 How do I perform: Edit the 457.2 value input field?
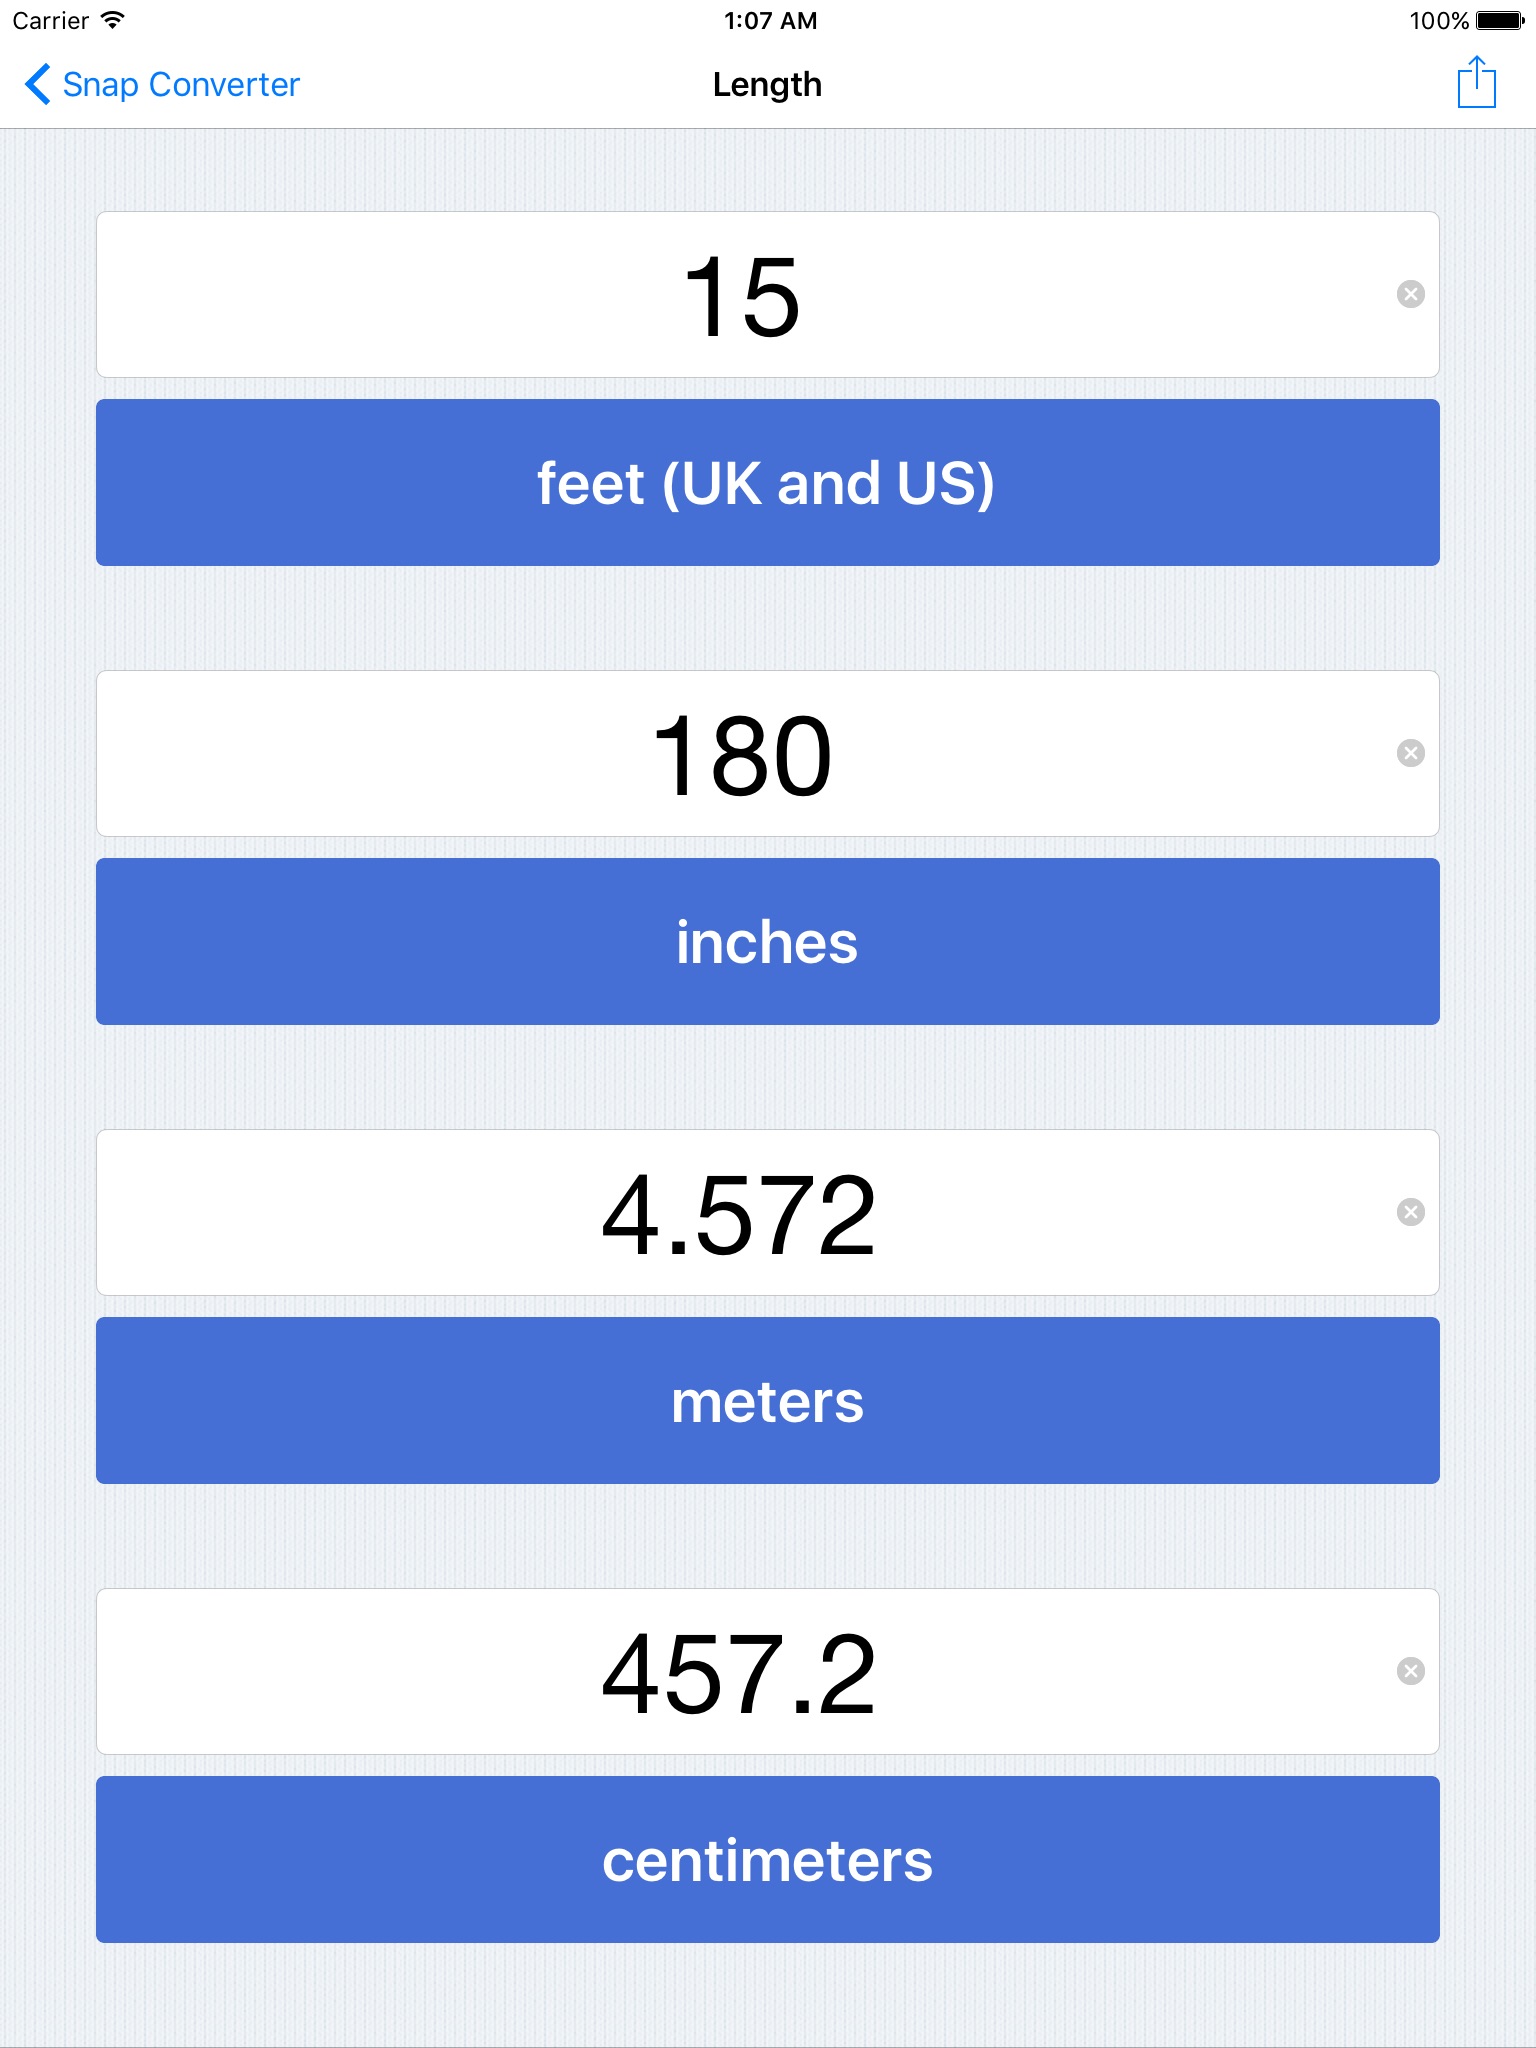pos(740,1672)
